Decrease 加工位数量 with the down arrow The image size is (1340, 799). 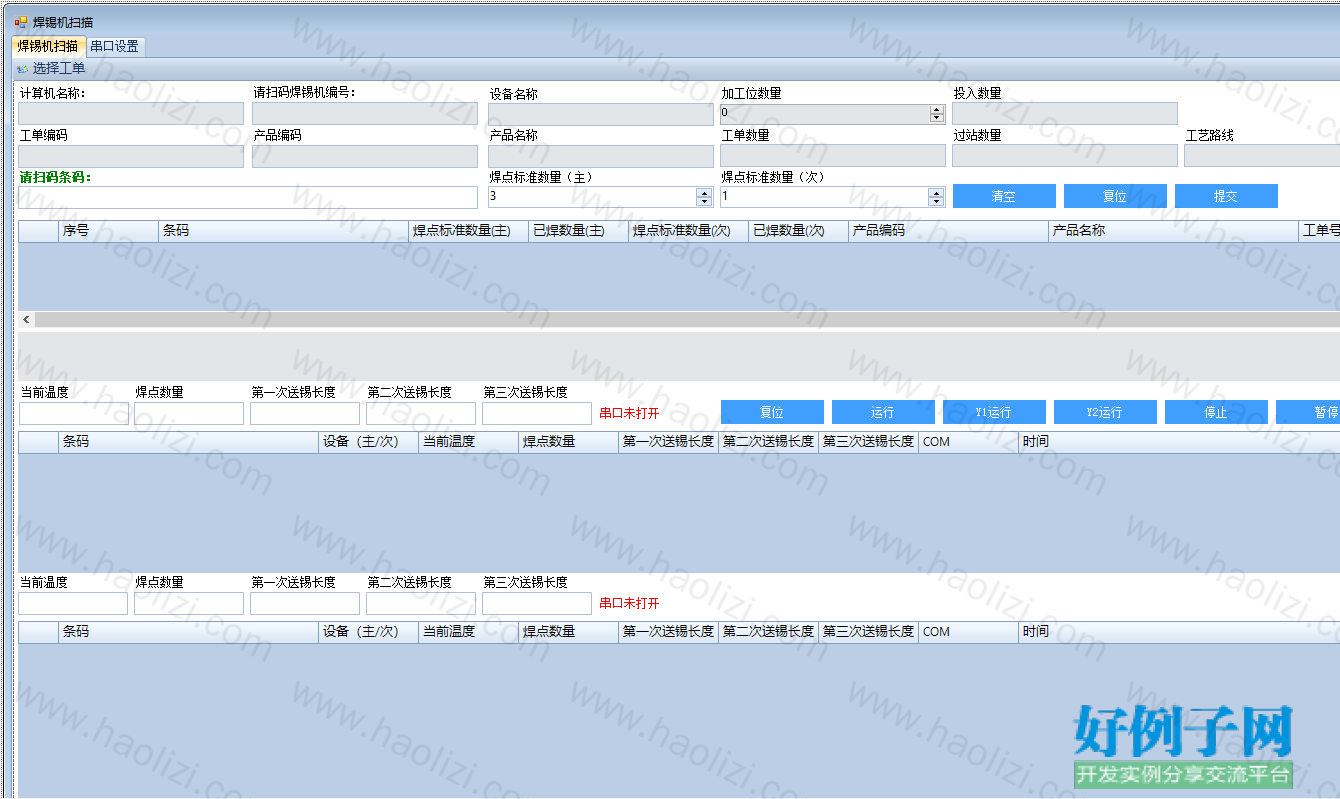pyautogui.click(x=937, y=119)
